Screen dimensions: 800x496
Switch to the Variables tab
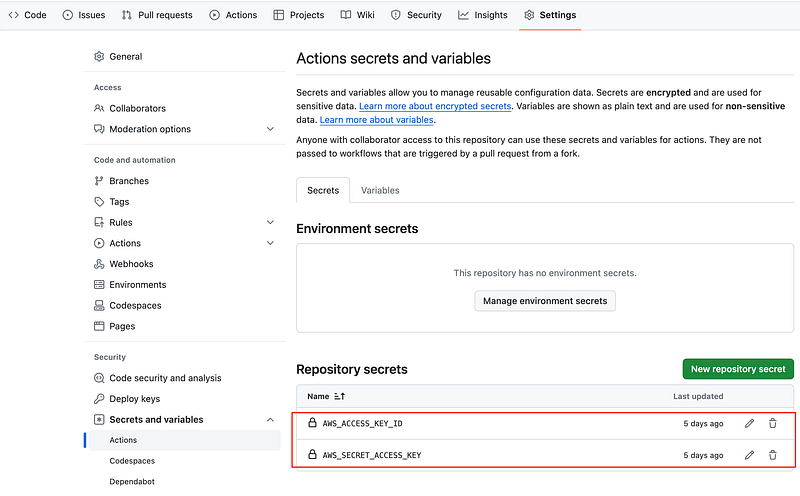[380, 190]
